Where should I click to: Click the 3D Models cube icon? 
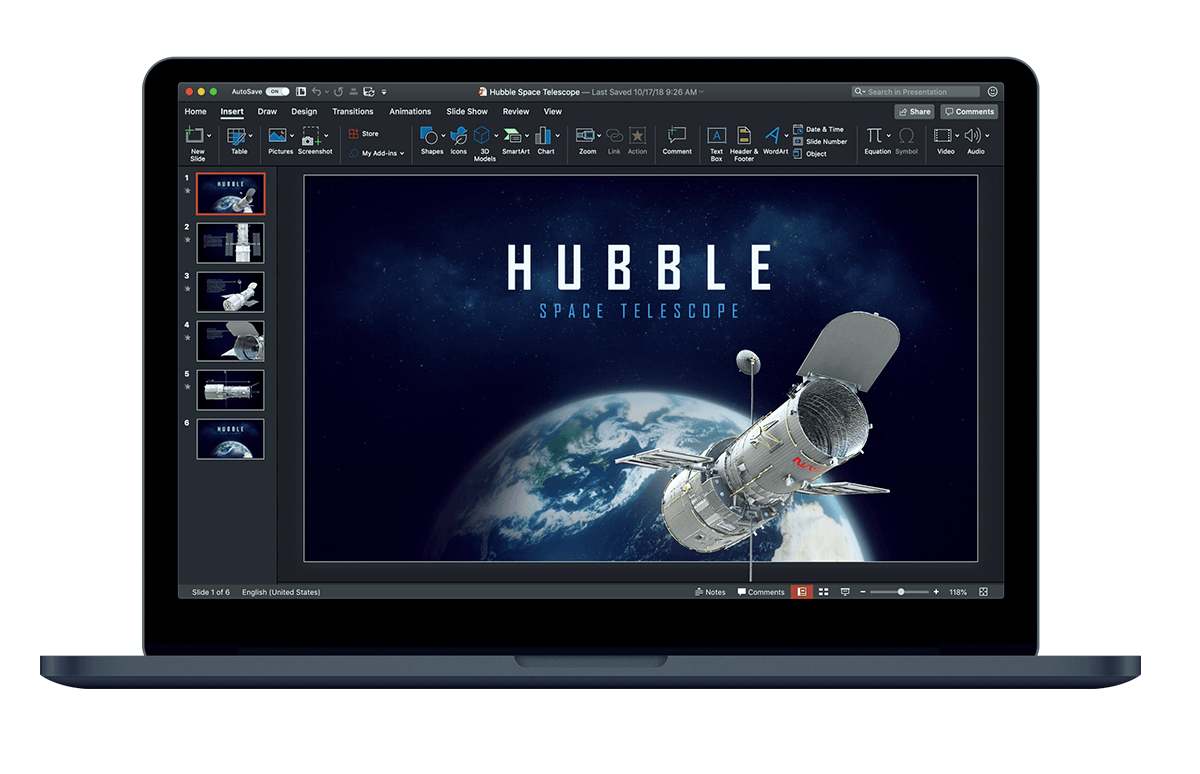pyautogui.click(x=482, y=135)
